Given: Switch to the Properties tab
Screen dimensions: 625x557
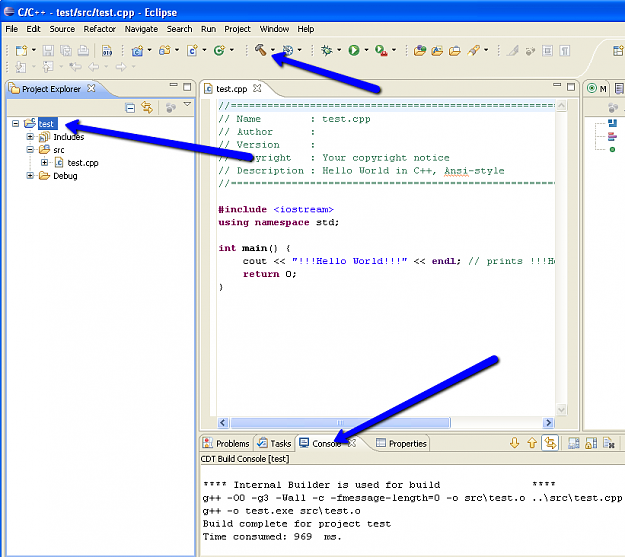Looking at the screenshot, I should (401, 443).
